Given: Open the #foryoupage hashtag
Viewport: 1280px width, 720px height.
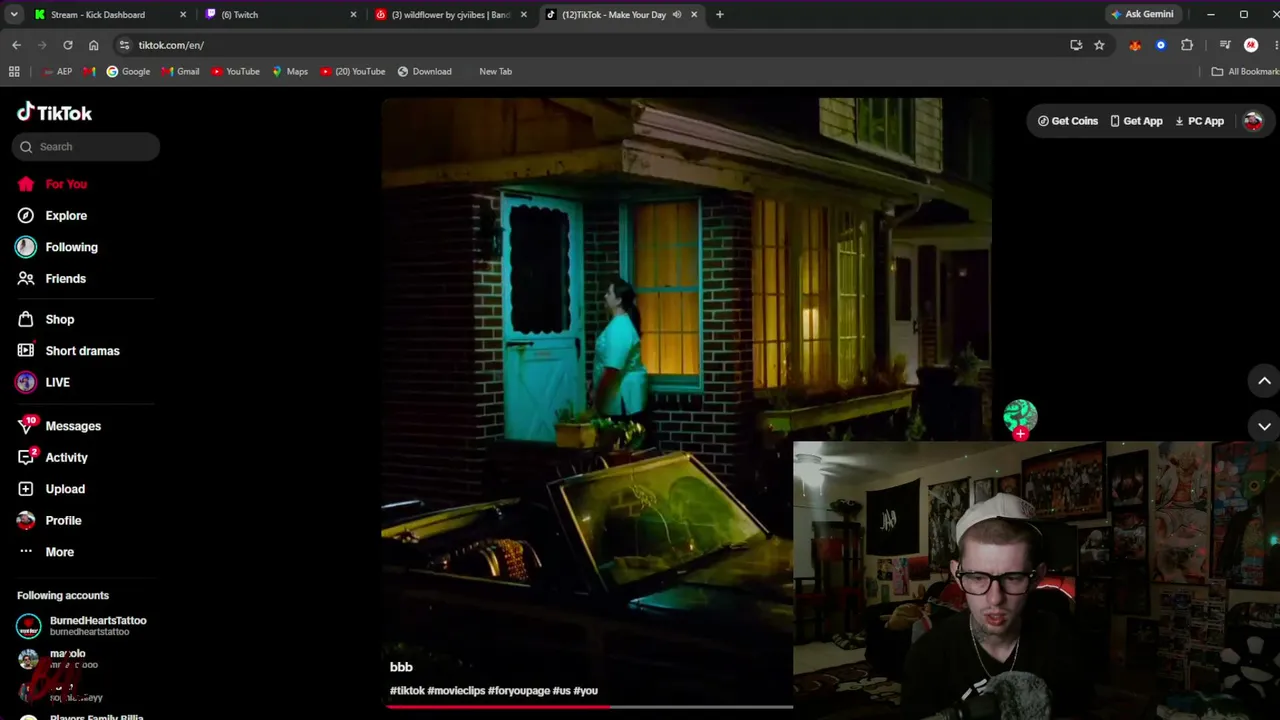Looking at the screenshot, I should pyautogui.click(x=519, y=690).
